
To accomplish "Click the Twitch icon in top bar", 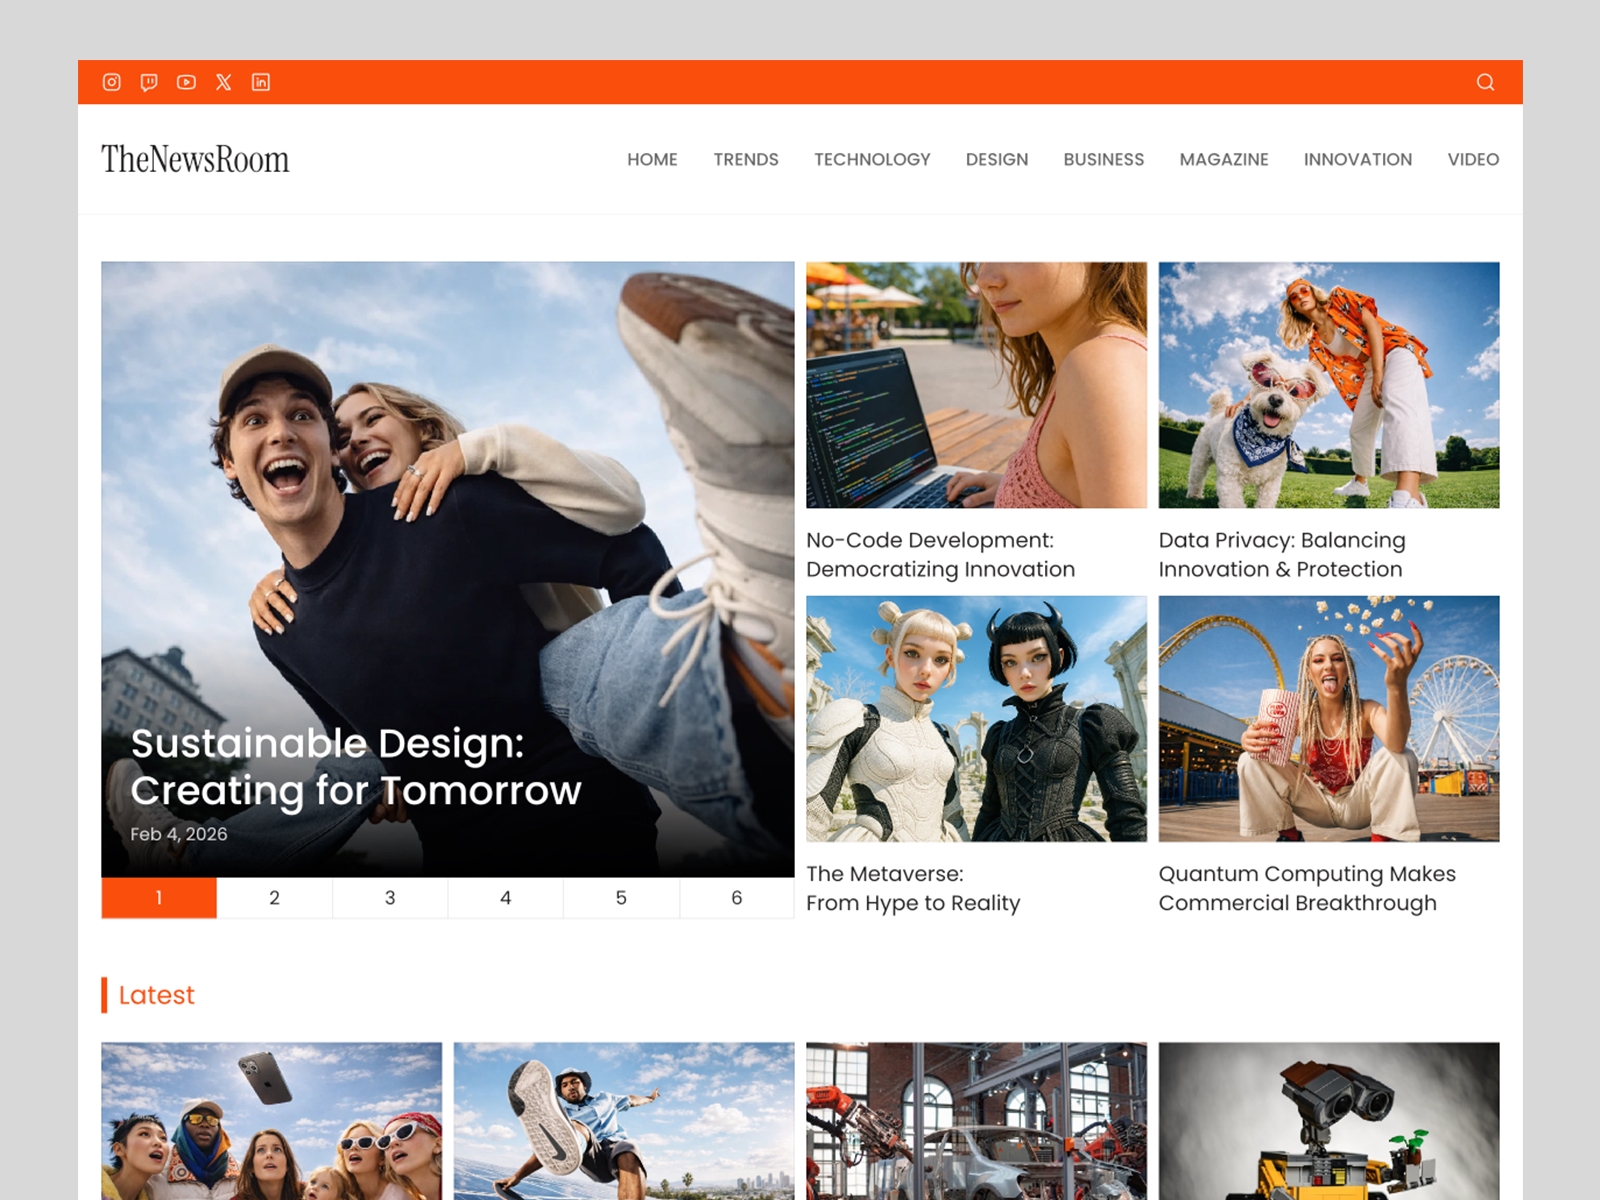I will click(x=149, y=82).
